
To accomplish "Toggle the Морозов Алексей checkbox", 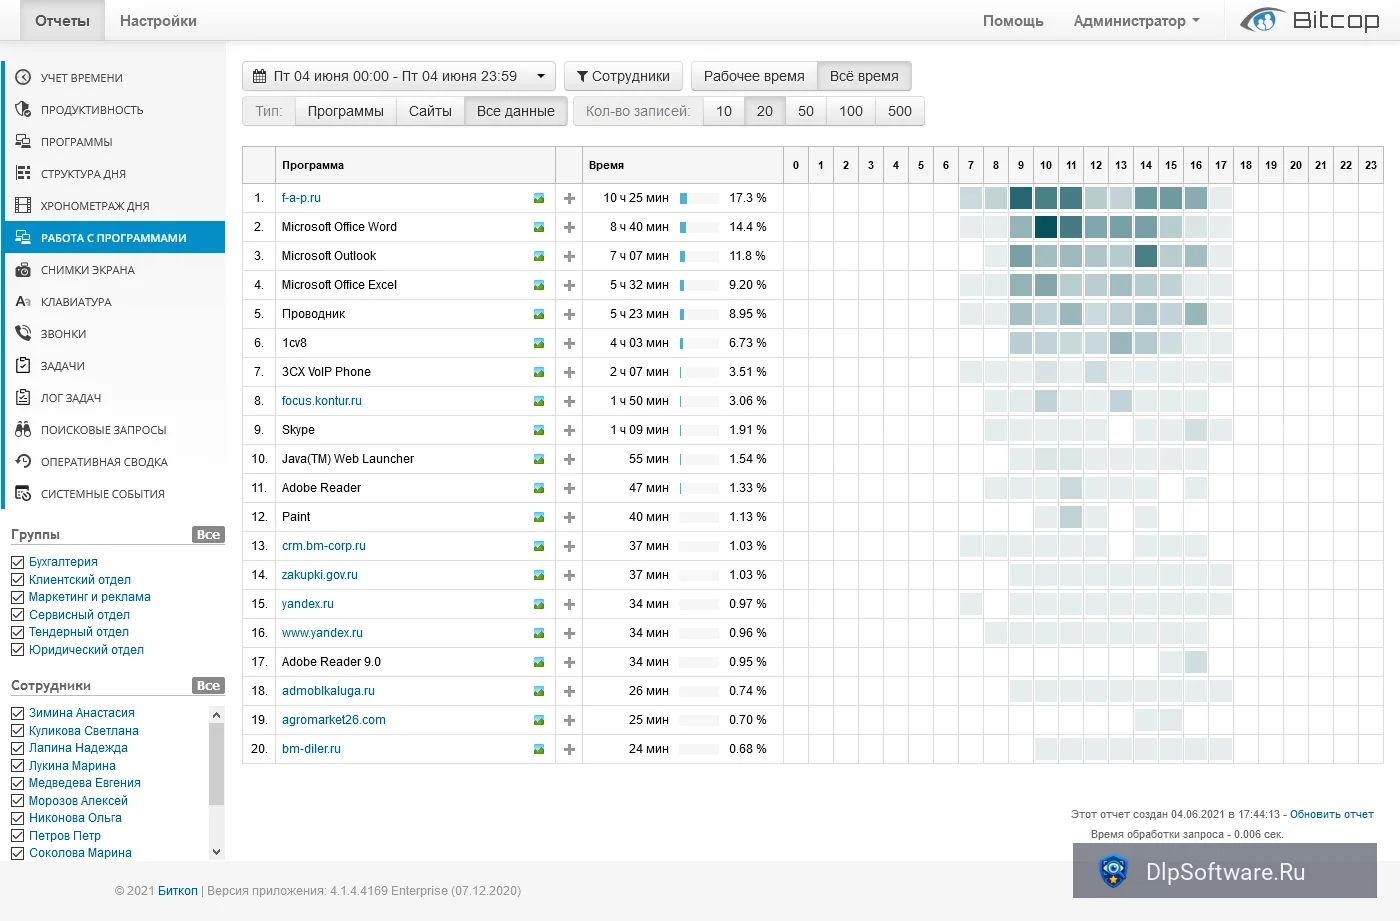I will click(x=17, y=801).
